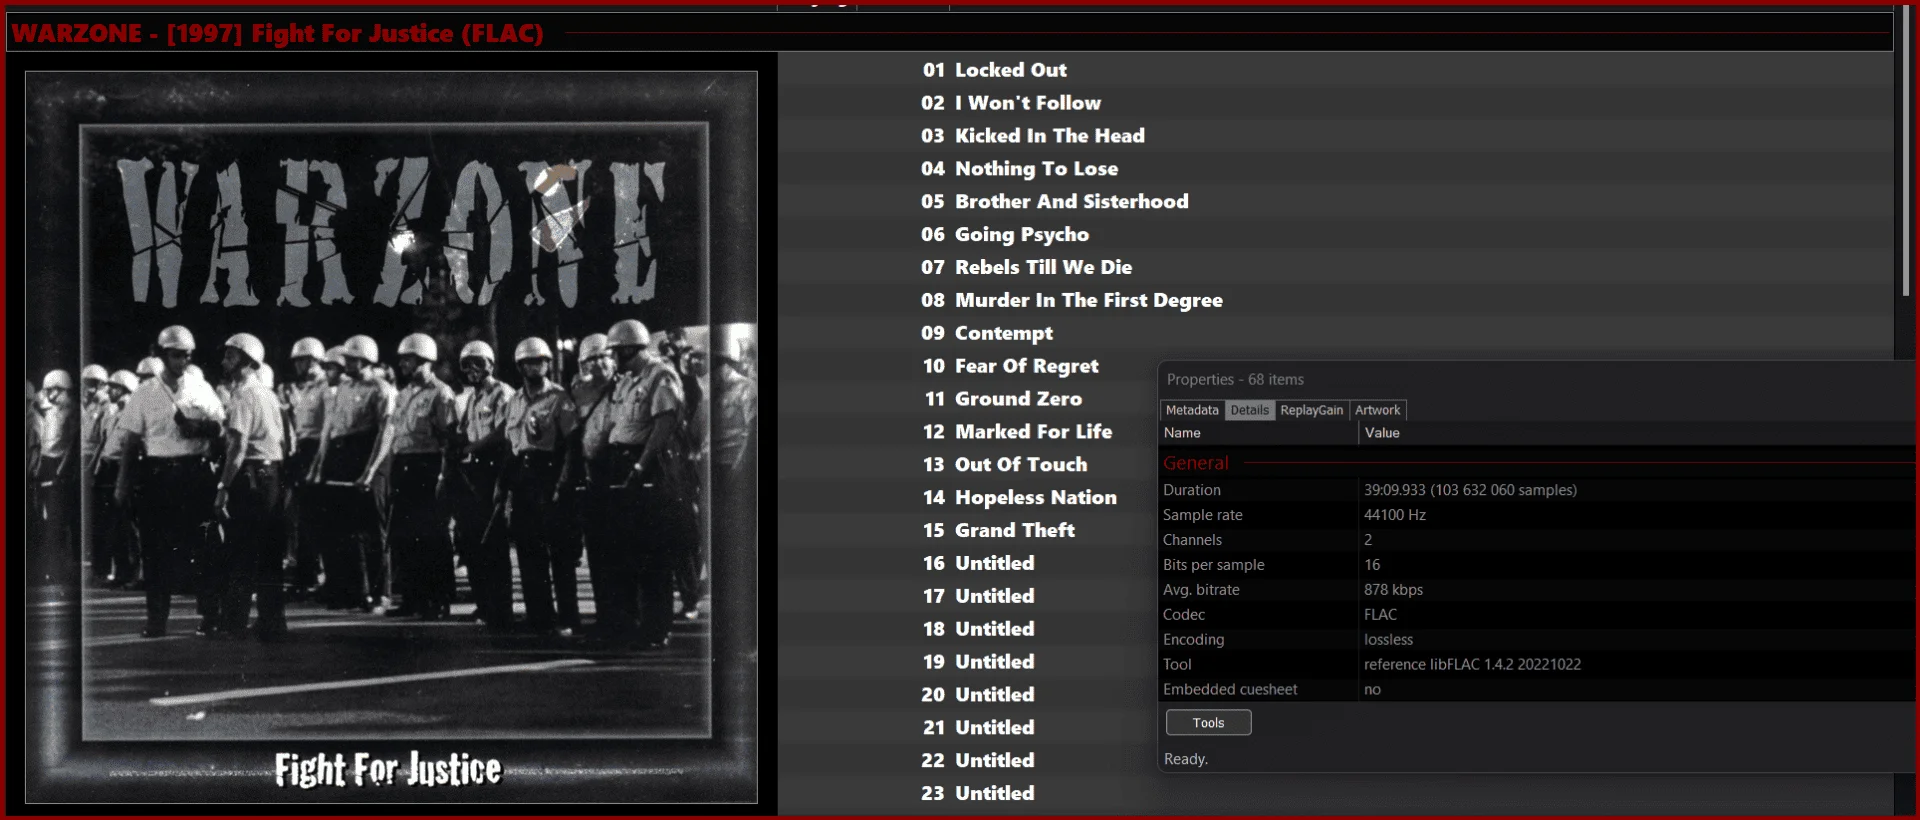This screenshot has width=1920, height=820.
Task: Open the Metadata tab in Properties
Action: [x=1192, y=410]
